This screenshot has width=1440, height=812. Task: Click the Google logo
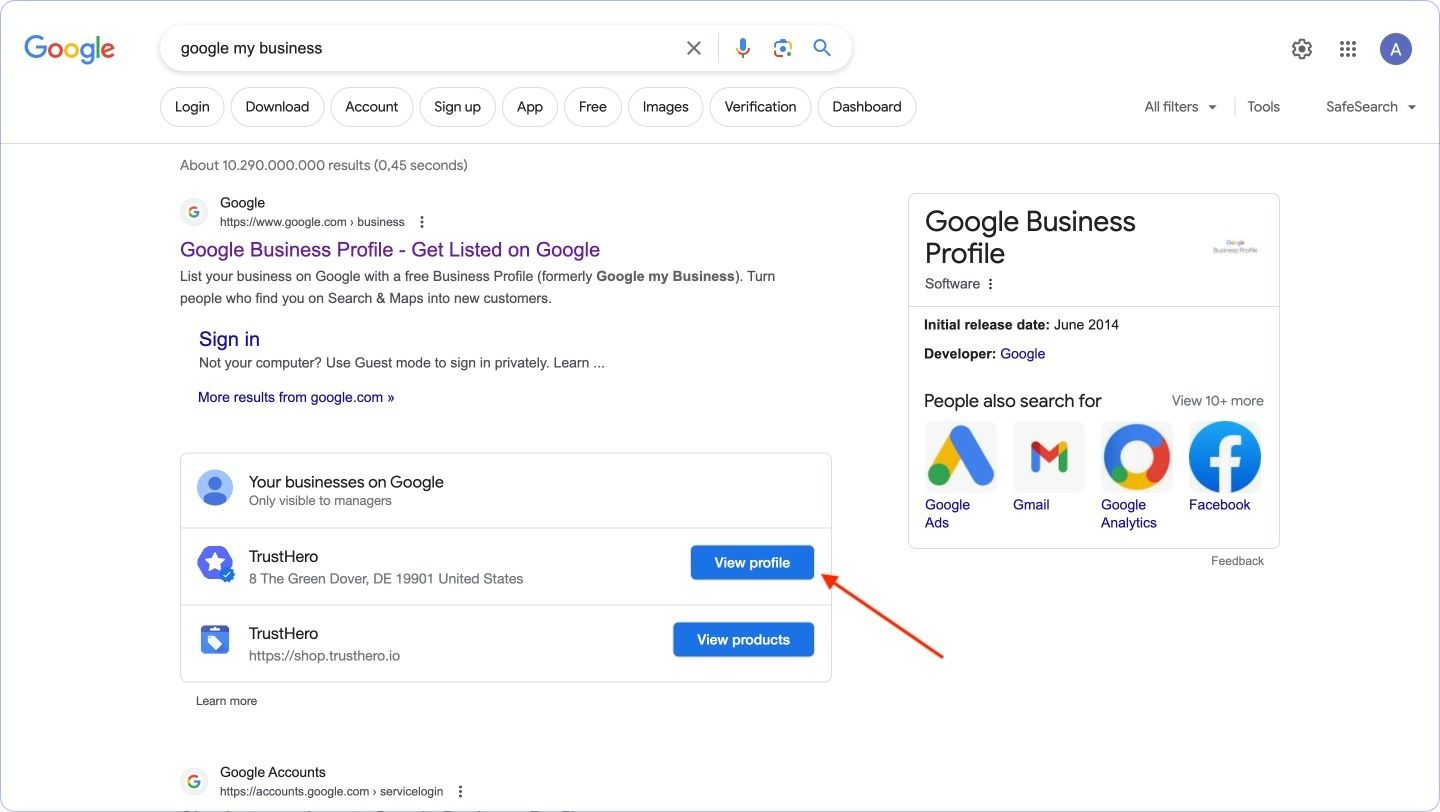[70, 49]
